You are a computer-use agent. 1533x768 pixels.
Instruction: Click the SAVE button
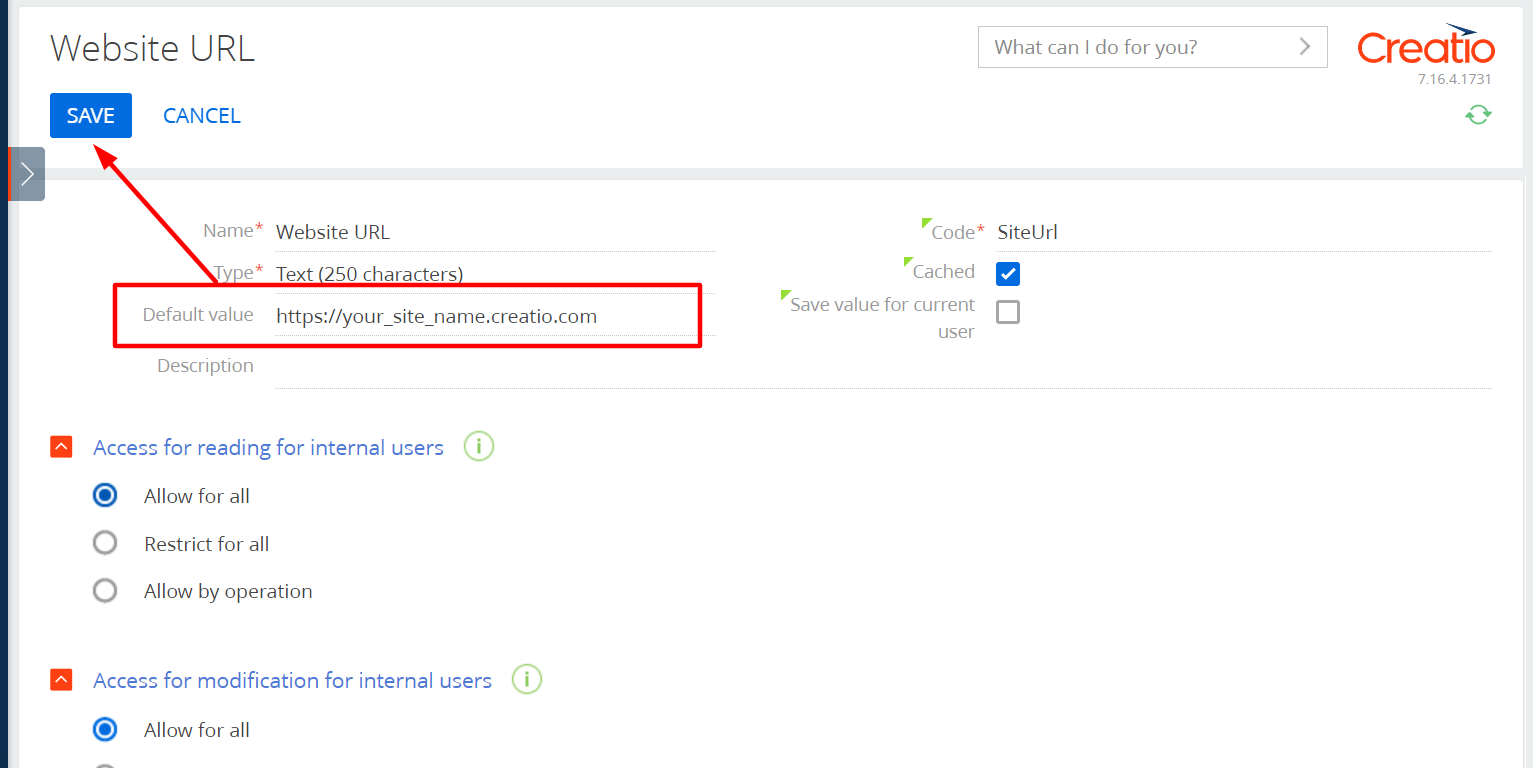coord(91,115)
